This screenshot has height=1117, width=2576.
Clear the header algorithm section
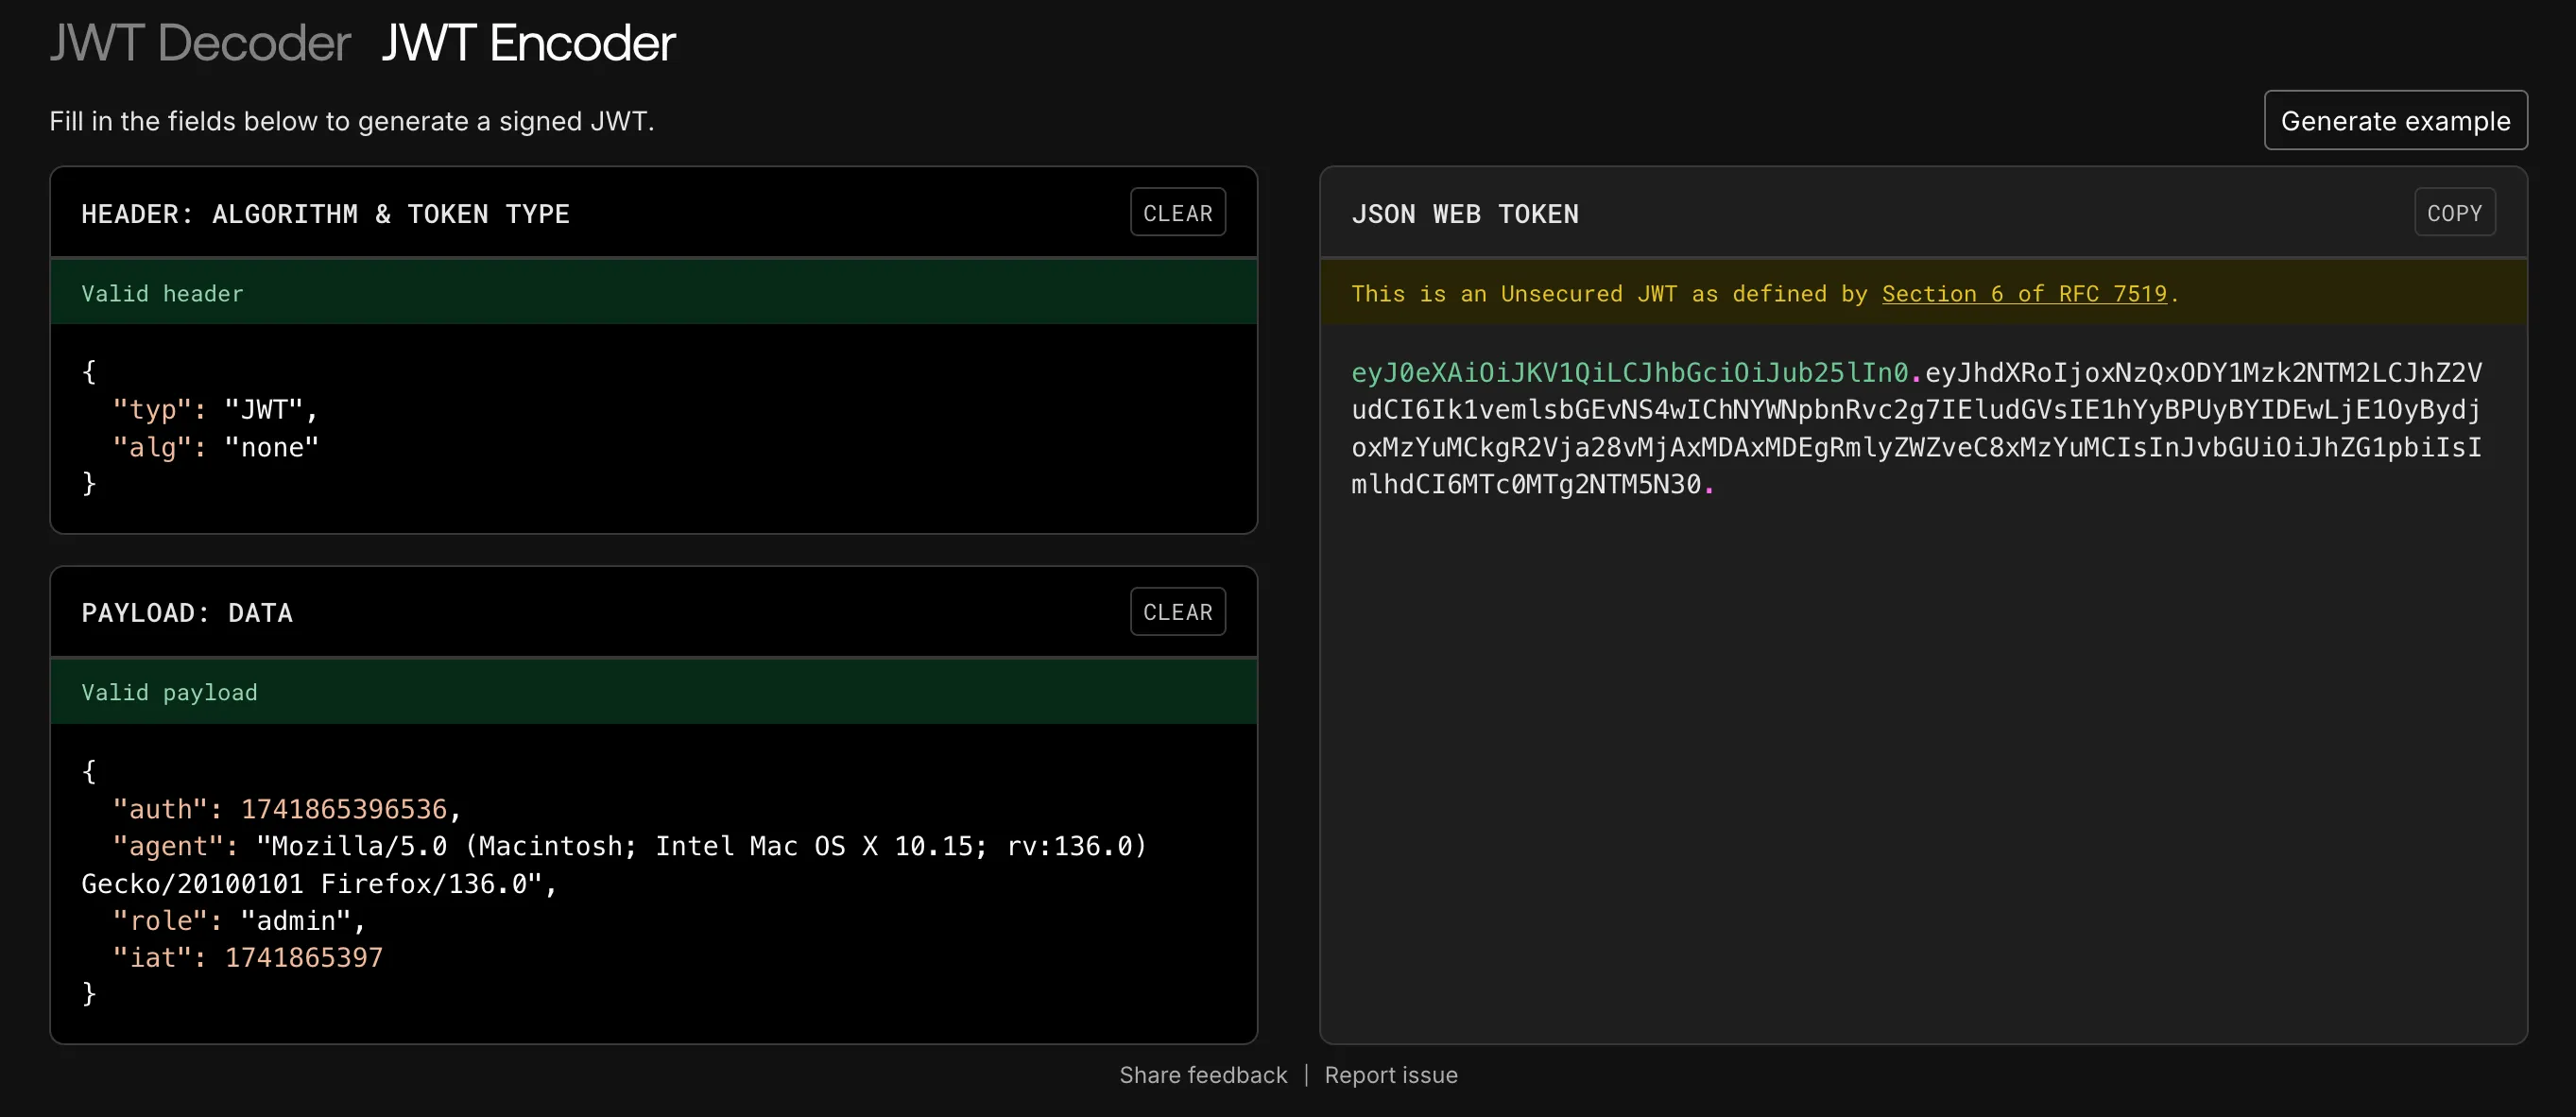point(1177,212)
